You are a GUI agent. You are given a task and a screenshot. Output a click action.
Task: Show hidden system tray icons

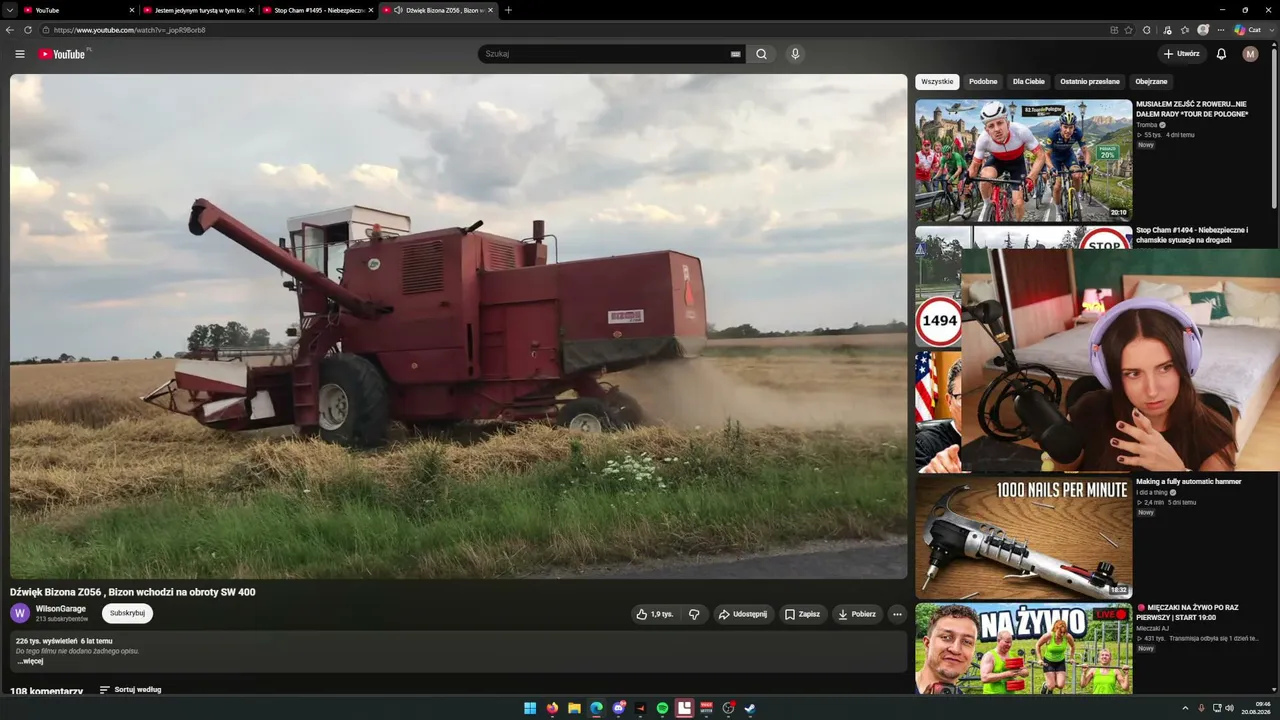pyautogui.click(x=1185, y=708)
